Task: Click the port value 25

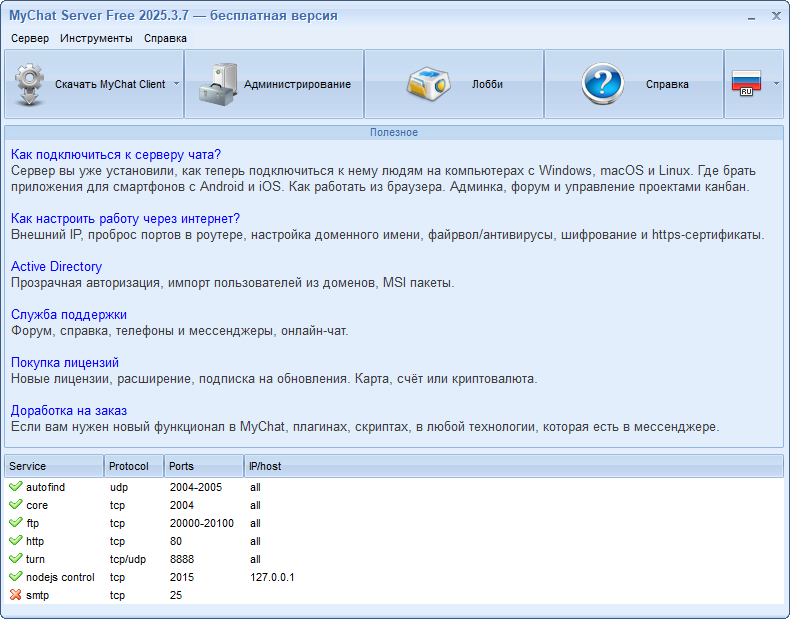Action: tap(176, 595)
